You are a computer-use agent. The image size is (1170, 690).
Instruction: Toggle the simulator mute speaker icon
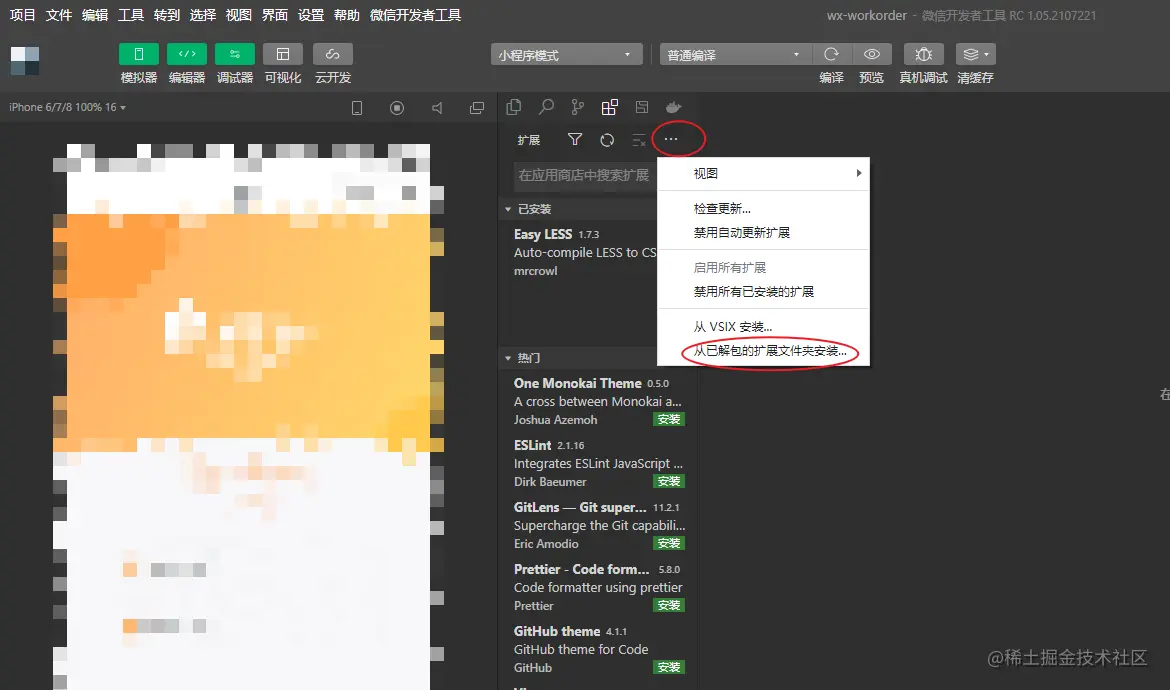tap(437, 108)
